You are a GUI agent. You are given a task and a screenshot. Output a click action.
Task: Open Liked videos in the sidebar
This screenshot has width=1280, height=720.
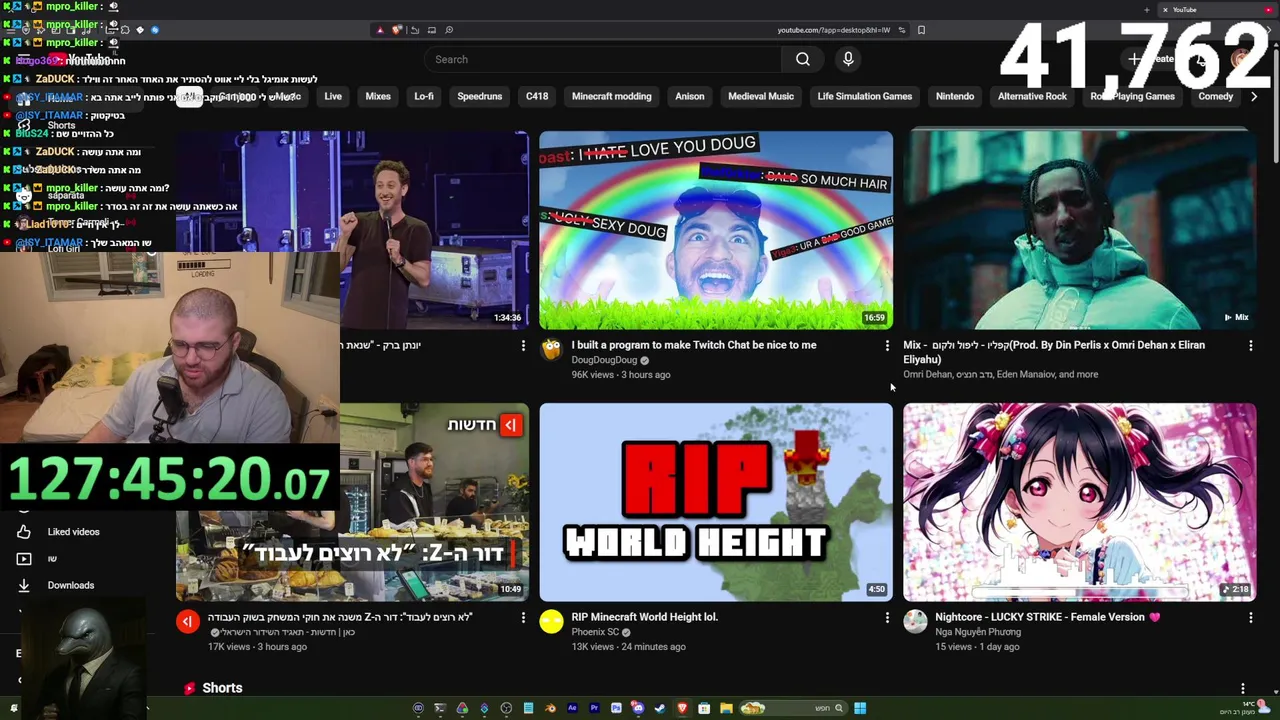point(73,532)
